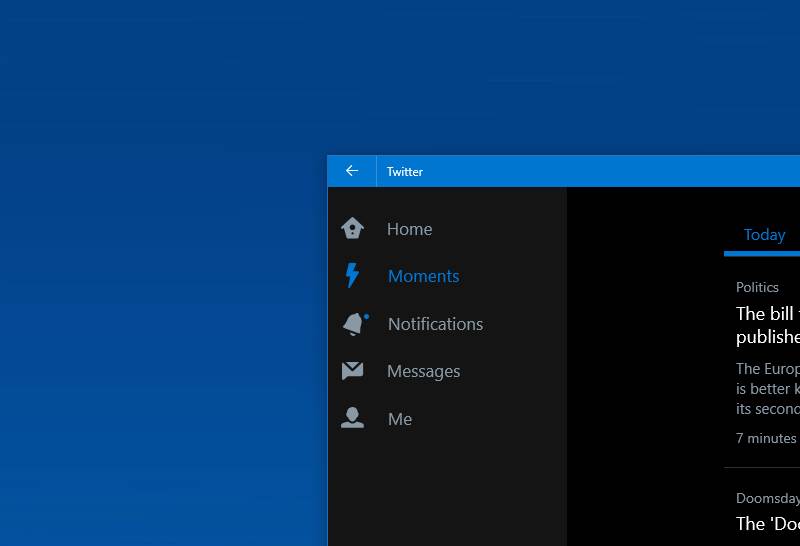Go to Home via its text label
Screen dimensions: 800x546
409,229
